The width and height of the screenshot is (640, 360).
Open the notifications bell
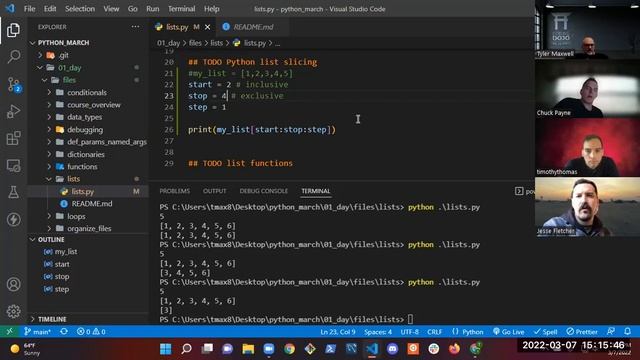point(628,331)
